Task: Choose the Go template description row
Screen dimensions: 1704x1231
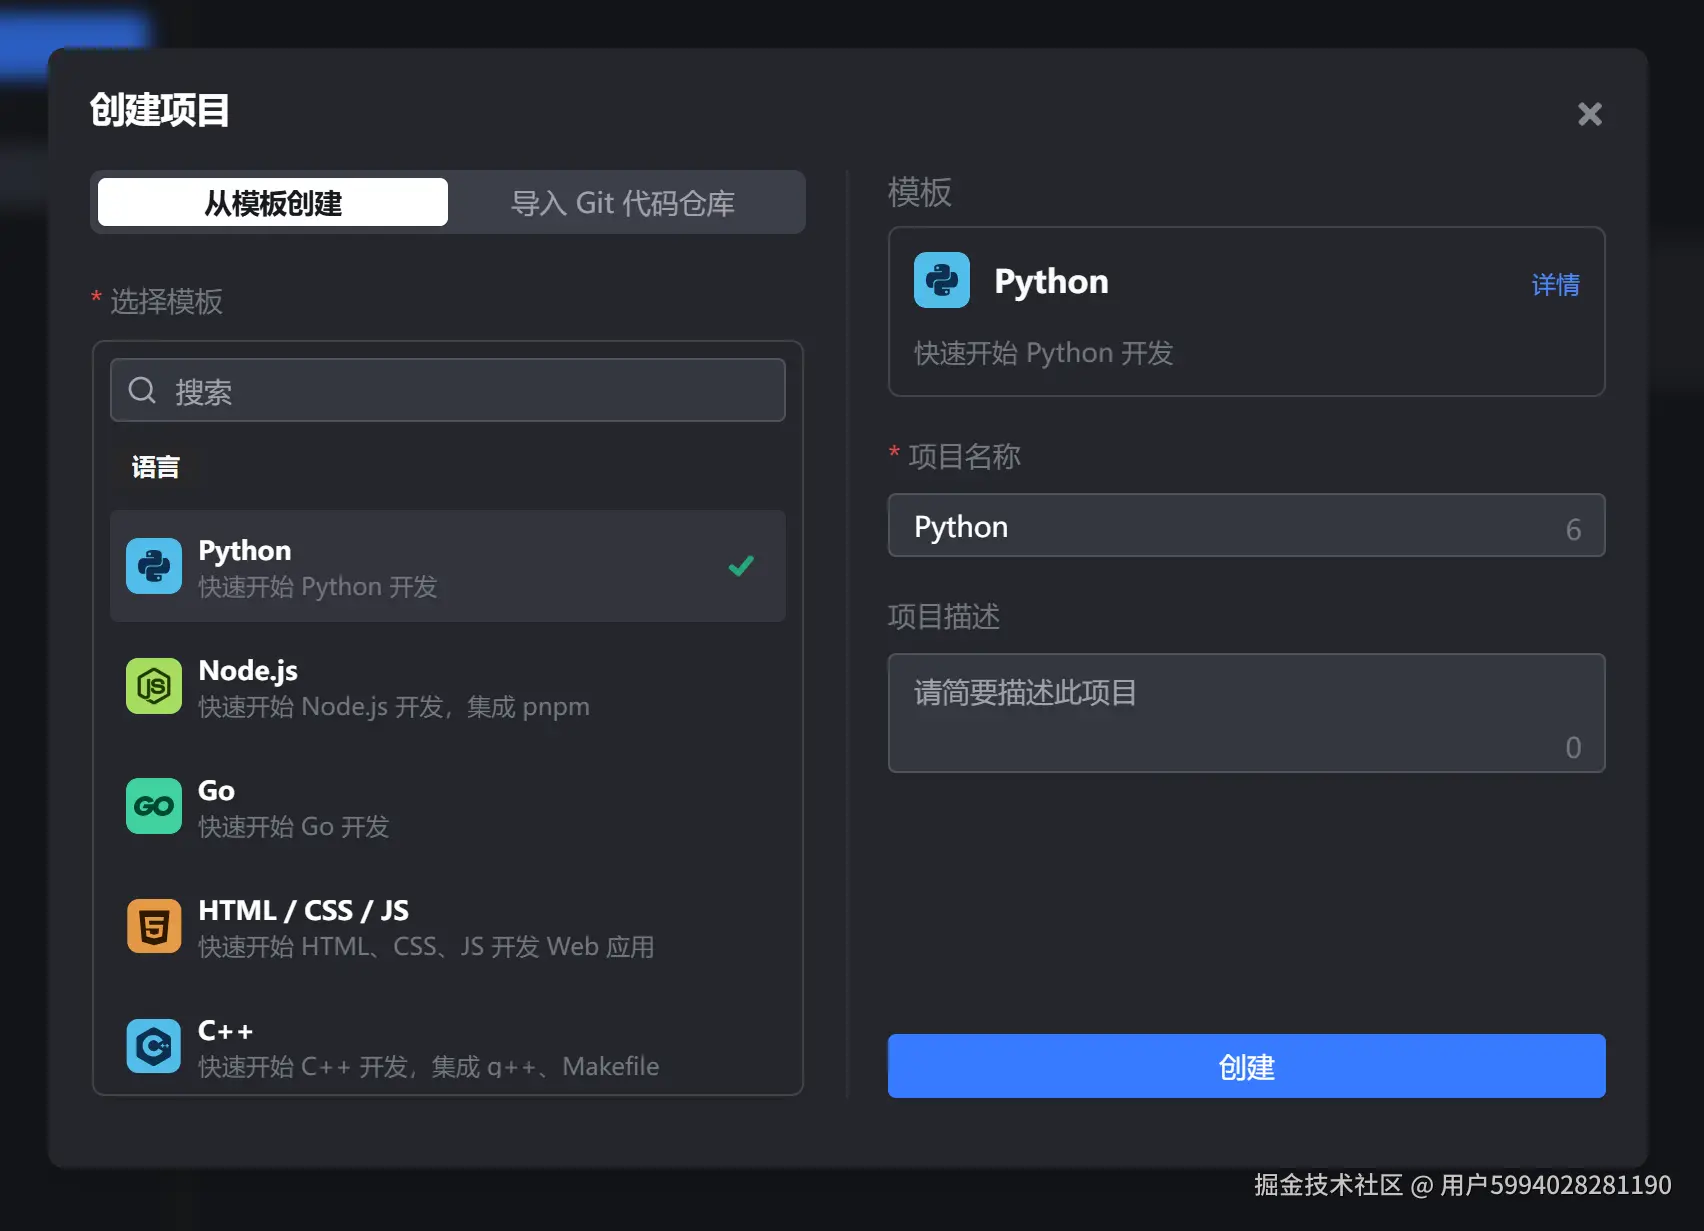Action: 294,827
